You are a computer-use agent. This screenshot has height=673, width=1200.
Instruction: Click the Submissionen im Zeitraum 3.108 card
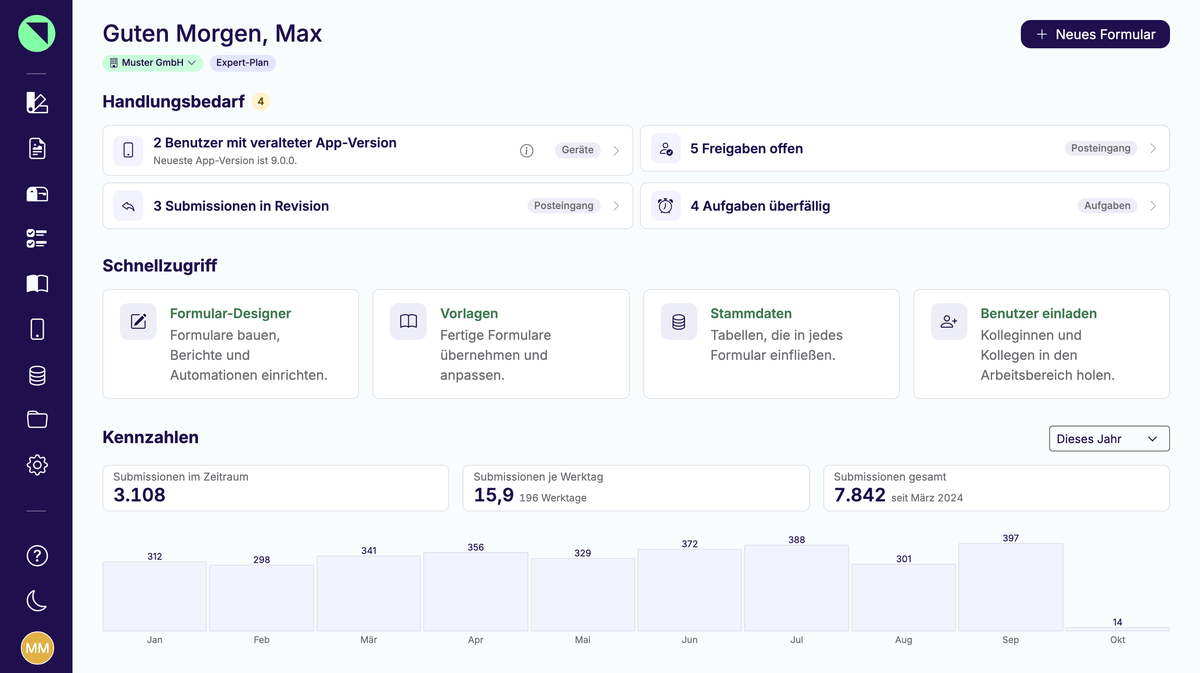276,488
